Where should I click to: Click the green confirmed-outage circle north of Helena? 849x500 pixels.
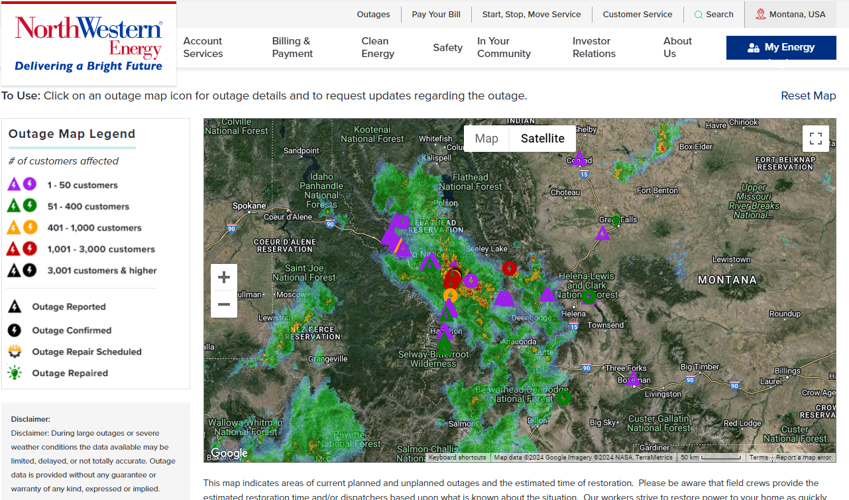click(x=589, y=296)
